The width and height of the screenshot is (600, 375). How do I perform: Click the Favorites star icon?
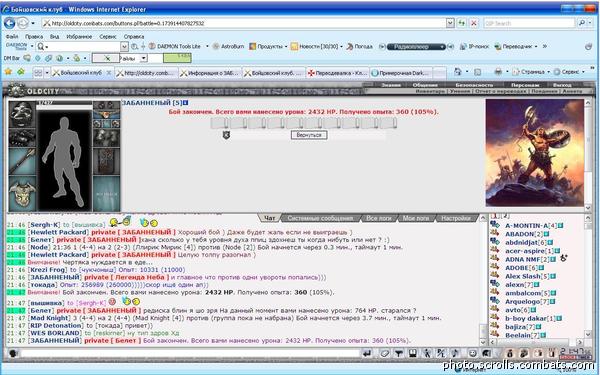click(x=8, y=72)
